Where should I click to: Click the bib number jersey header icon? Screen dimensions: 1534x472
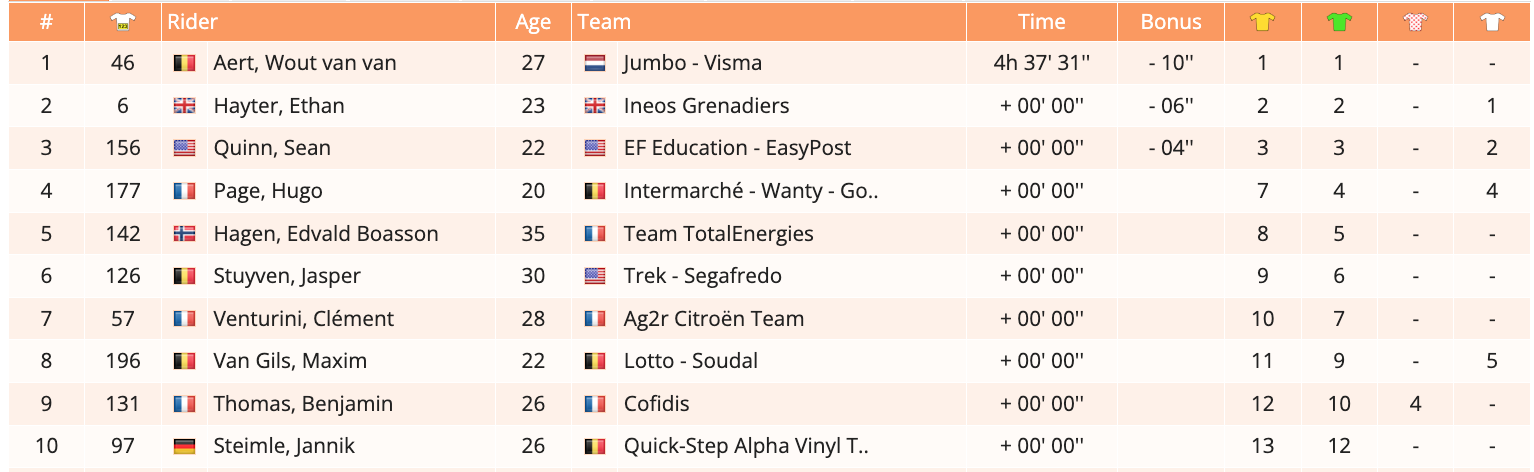pyautogui.click(x=122, y=21)
